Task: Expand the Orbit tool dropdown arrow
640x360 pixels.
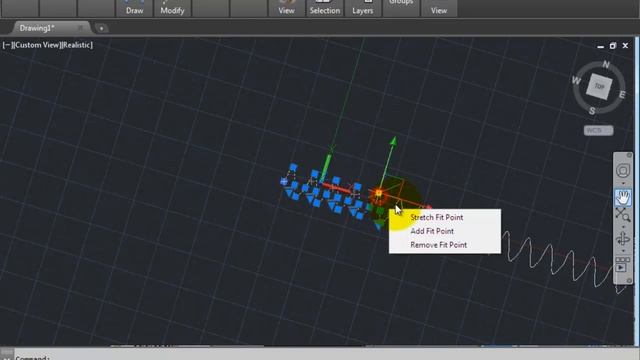Action: 623,251
